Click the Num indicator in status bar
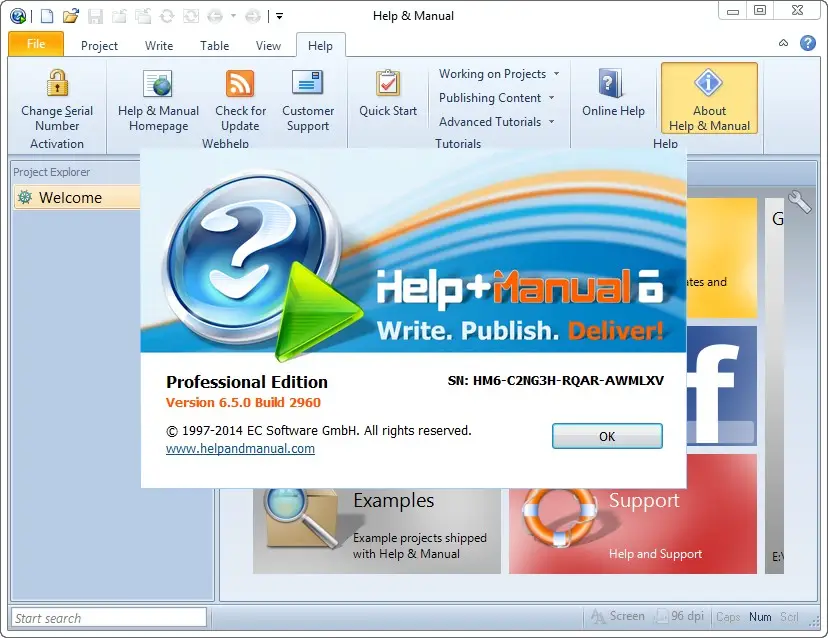The image size is (828, 638). 760,617
